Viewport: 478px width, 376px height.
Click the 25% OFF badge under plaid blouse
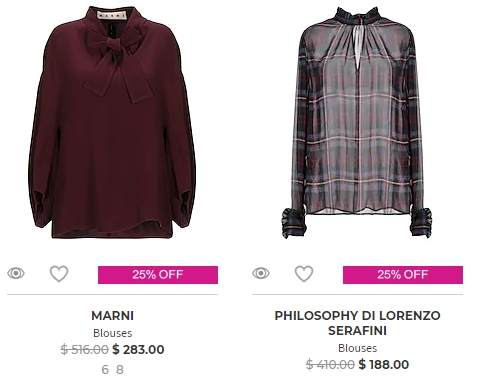tap(403, 275)
